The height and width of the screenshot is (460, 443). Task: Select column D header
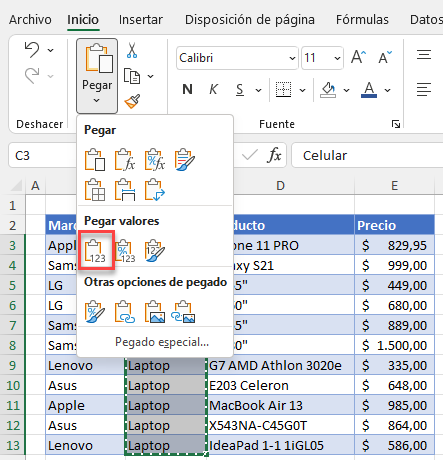point(281,186)
